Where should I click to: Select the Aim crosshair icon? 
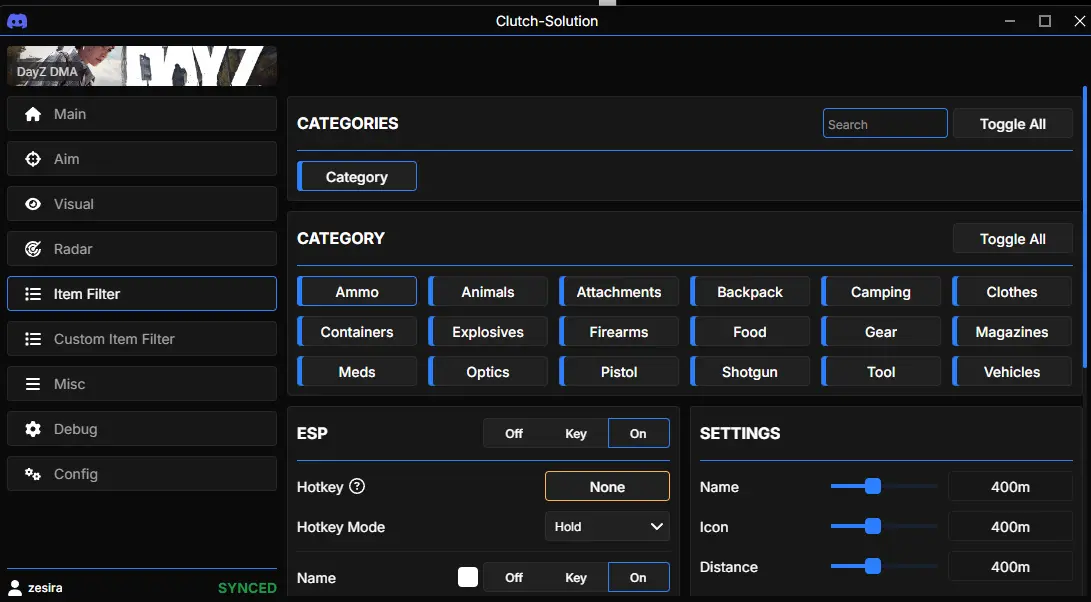[x=33, y=159]
